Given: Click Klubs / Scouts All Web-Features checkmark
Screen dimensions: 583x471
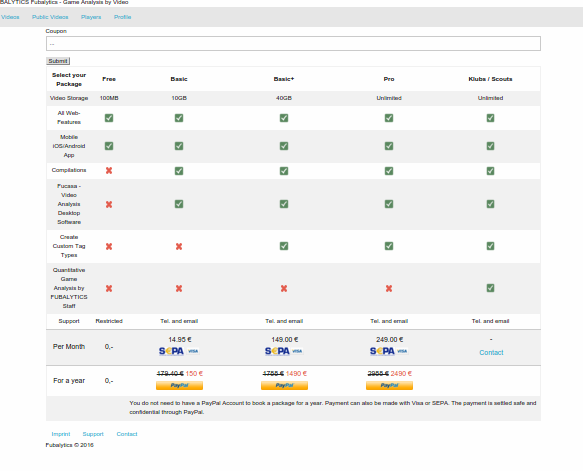Looking at the screenshot, I should pos(490,118).
